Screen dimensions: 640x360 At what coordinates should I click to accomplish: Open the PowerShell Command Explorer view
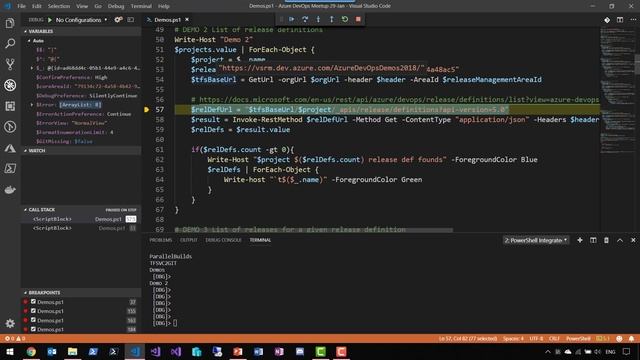10,169
